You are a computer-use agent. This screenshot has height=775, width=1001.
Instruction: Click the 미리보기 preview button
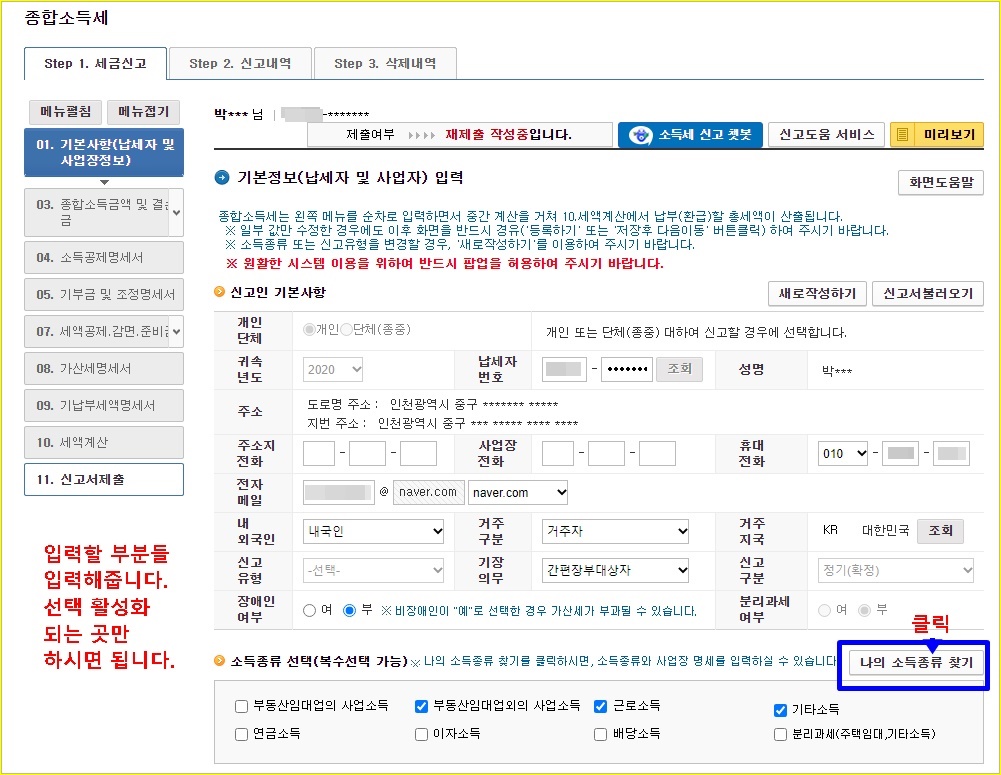tap(937, 135)
